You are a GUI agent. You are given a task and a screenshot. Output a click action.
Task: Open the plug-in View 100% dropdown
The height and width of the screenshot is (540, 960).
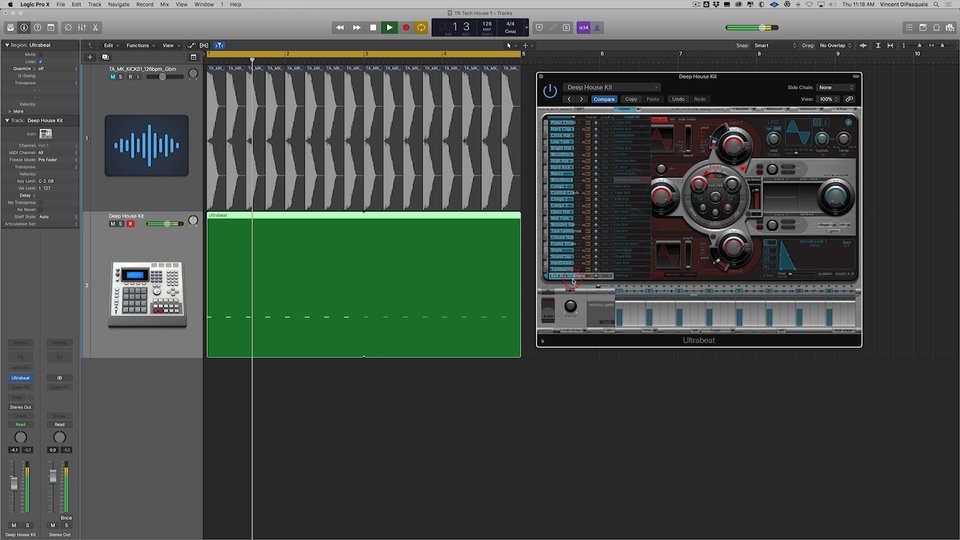click(828, 99)
